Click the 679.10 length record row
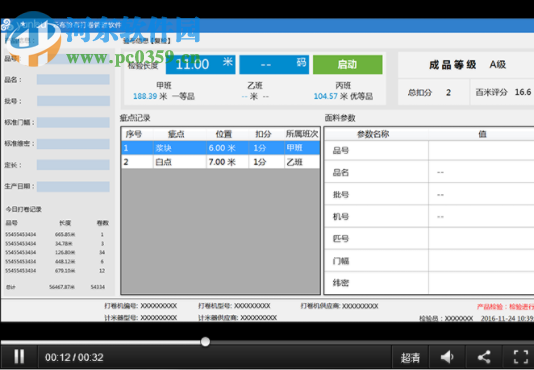Viewport: 534px width, 370px height. [54, 271]
